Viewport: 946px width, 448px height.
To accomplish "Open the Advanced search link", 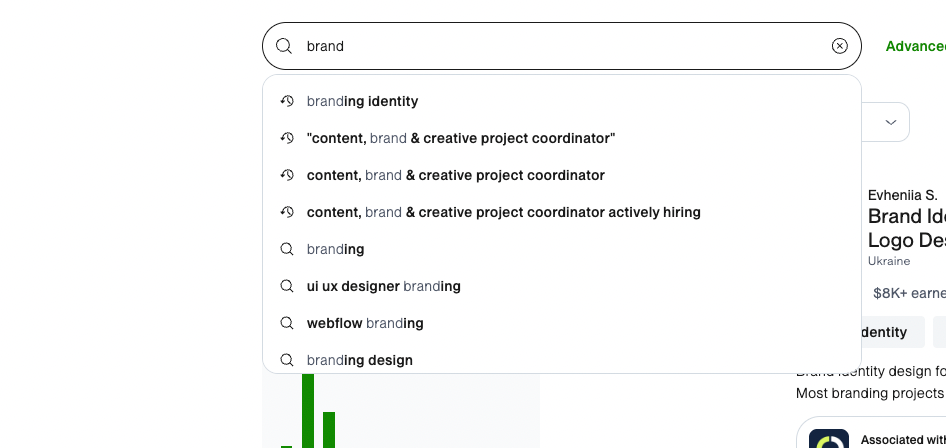I will click(x=915, y=46).
